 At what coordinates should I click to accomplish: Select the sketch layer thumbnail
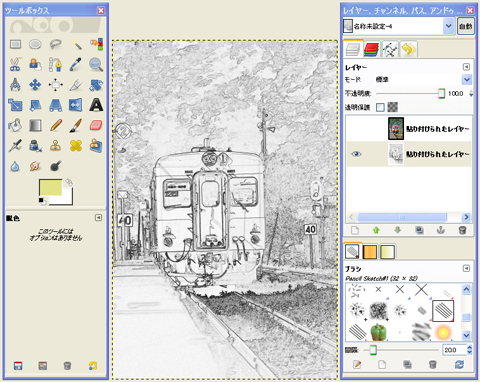(x=396, y=154)
